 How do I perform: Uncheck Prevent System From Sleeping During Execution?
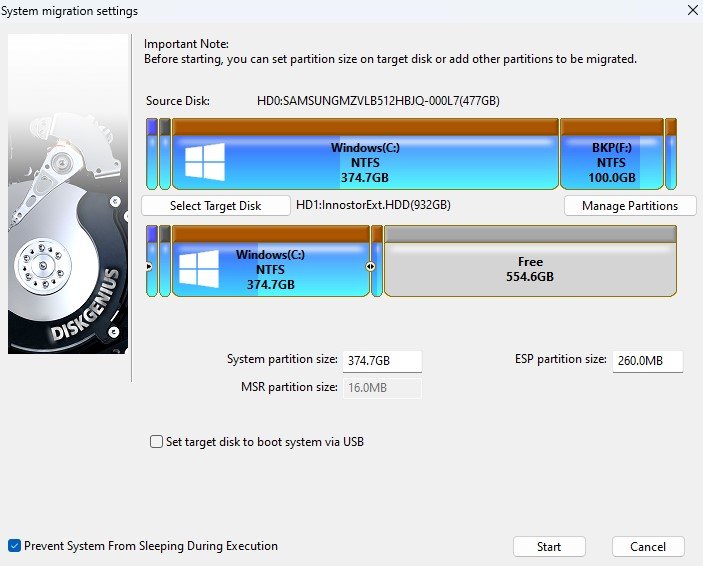14,546
